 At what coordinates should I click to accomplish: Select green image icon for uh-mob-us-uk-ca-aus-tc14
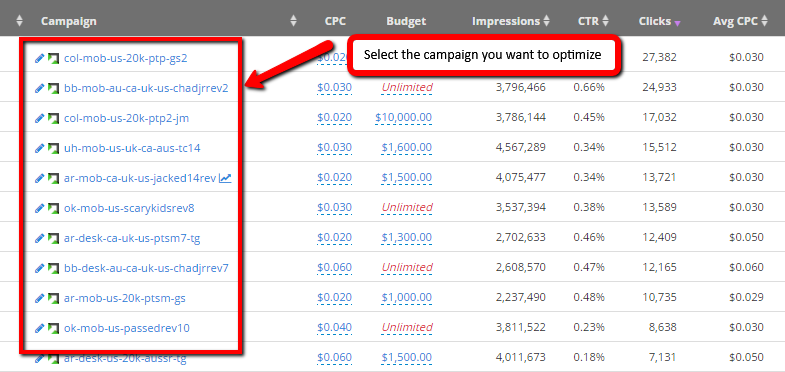tap(54, 148)
